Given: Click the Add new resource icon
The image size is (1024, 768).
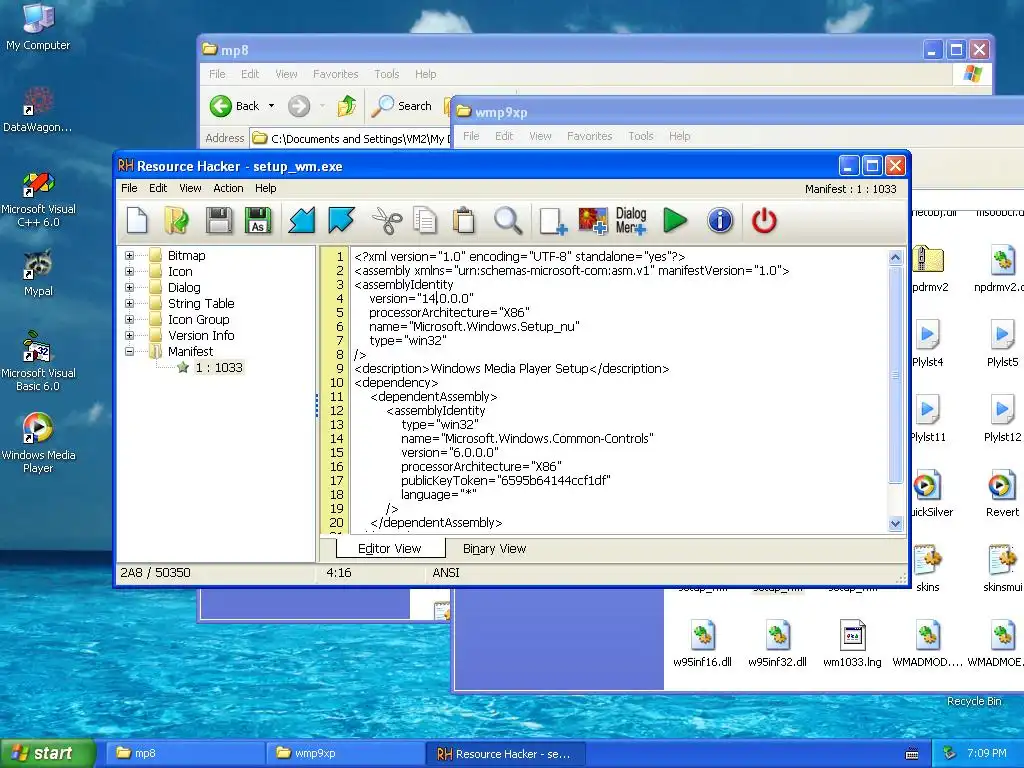Looking at the screenshot, I should pos(552,220).
